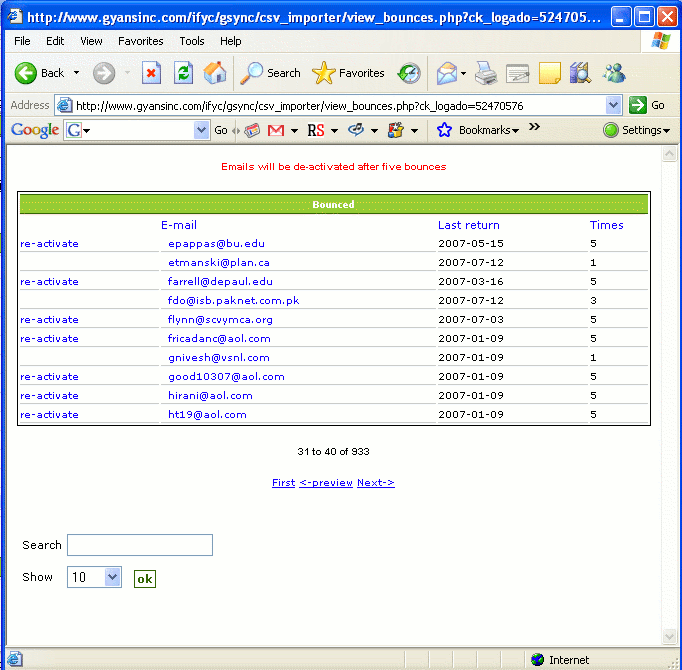The width and height of the screenshot is (682, 670).
Task: Sort by the Last return column header
Action: click(468, 225)
